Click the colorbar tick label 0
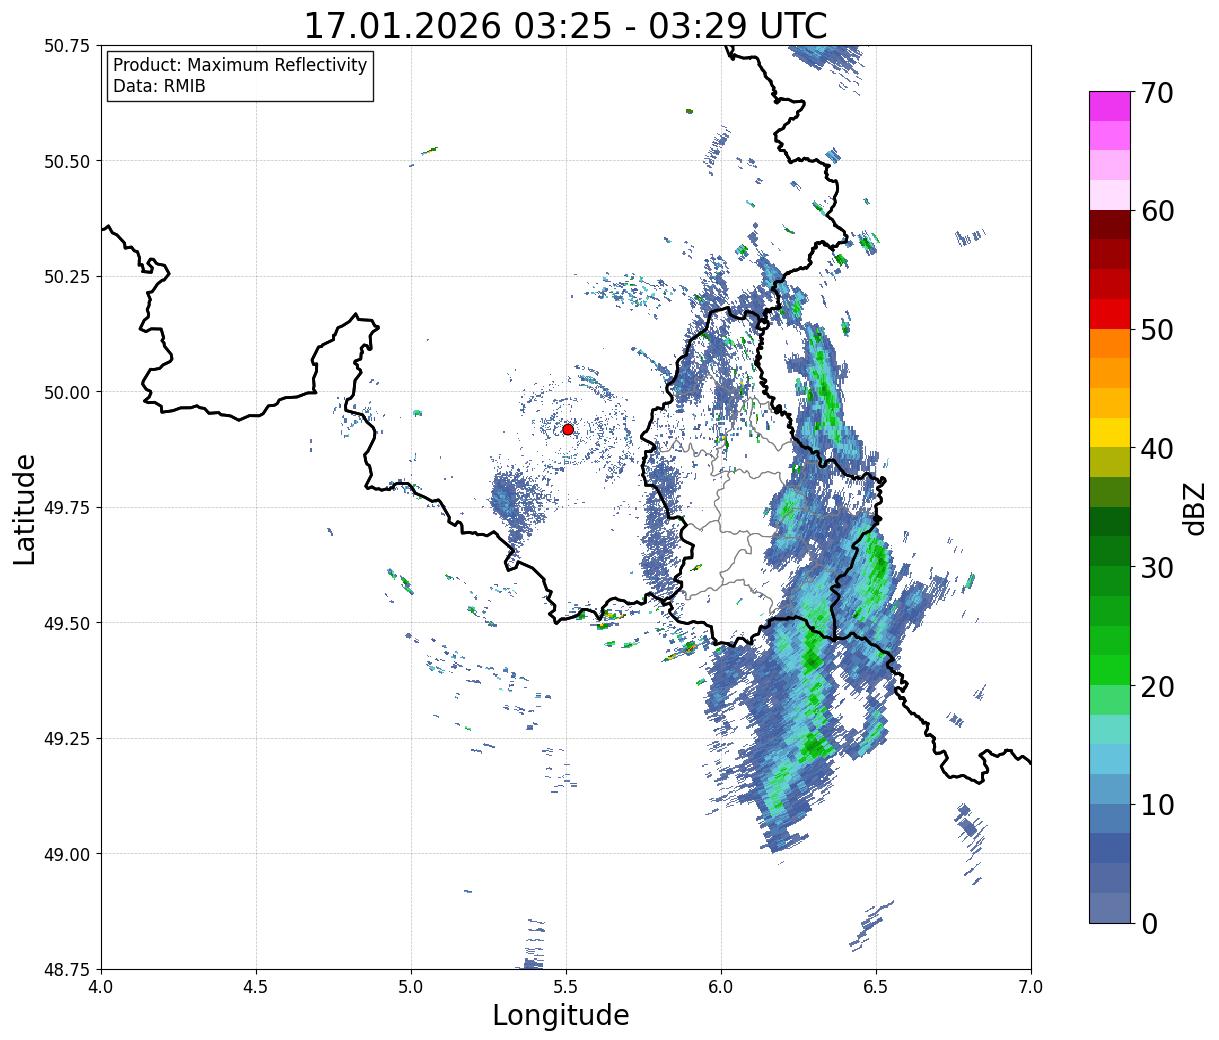 point(1149,923)
